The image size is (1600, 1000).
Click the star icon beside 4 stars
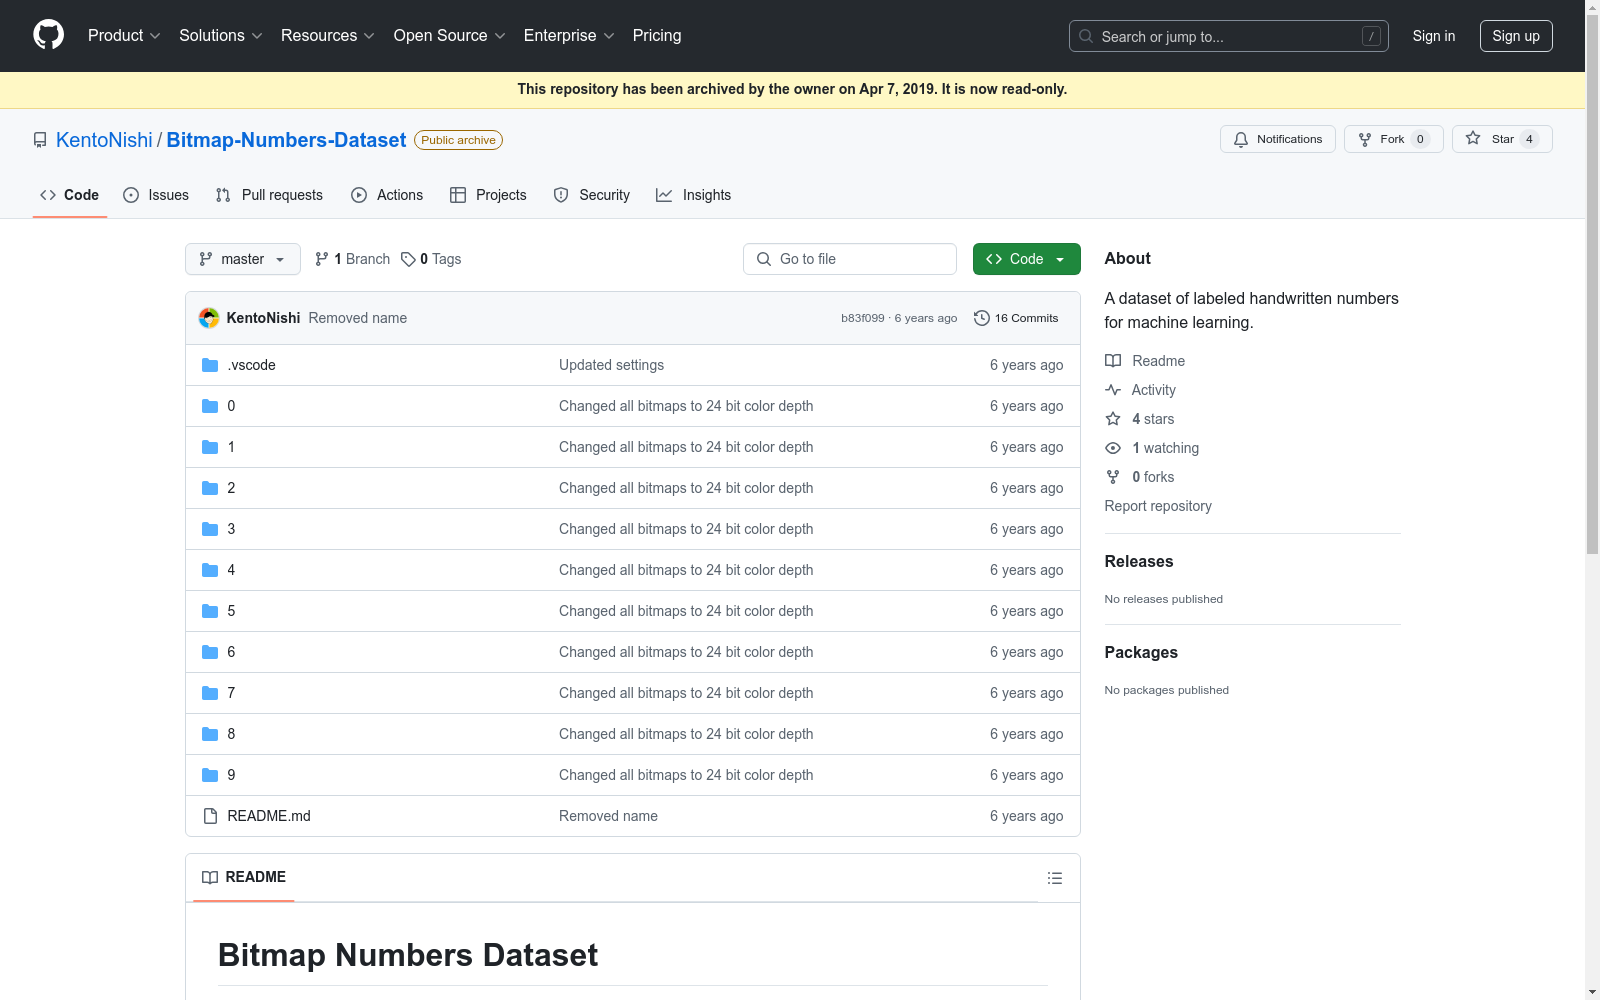(1113, 419)
